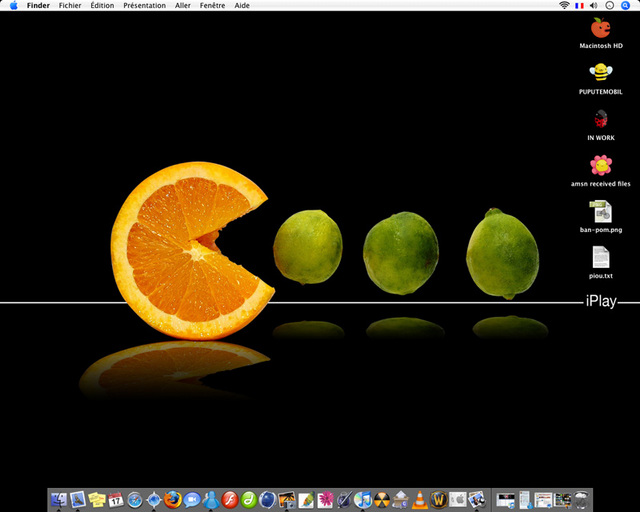Screen dimensions: 640x512
Task: Open the Preview app icon in Dock
Action: 476,499
